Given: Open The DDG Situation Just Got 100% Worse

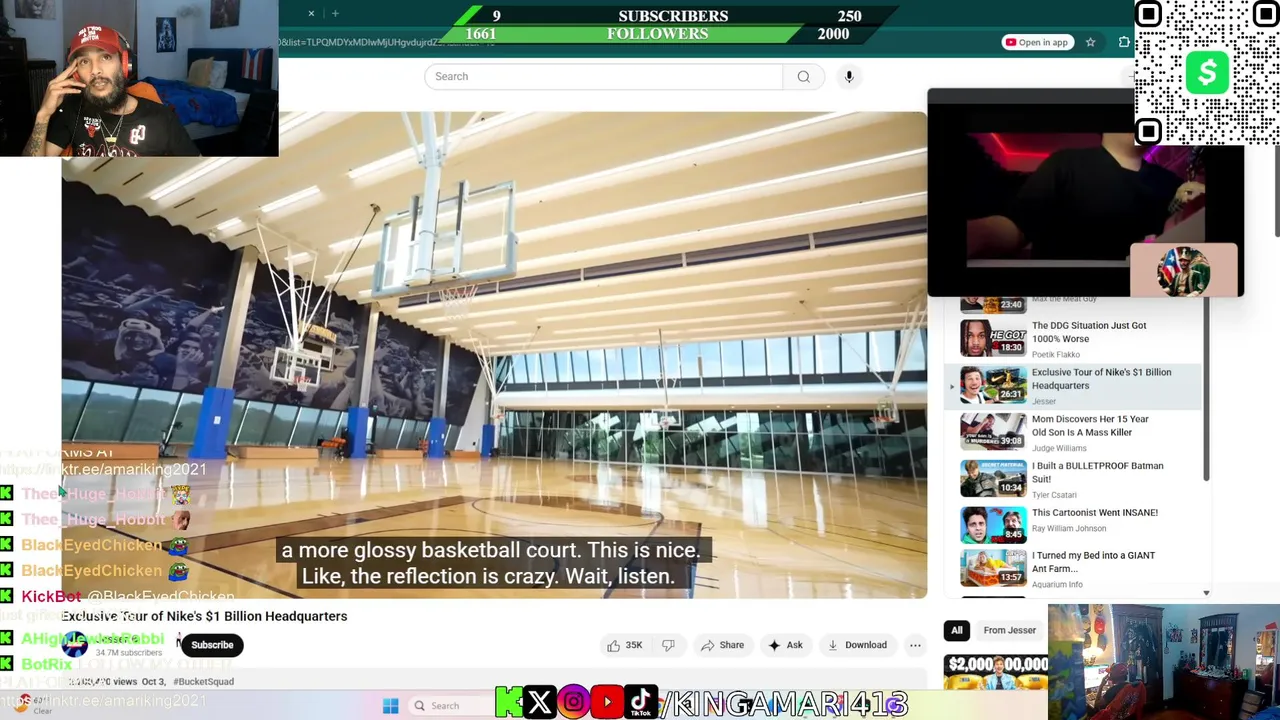Looking at the screenshot, I should point(1089,332).
